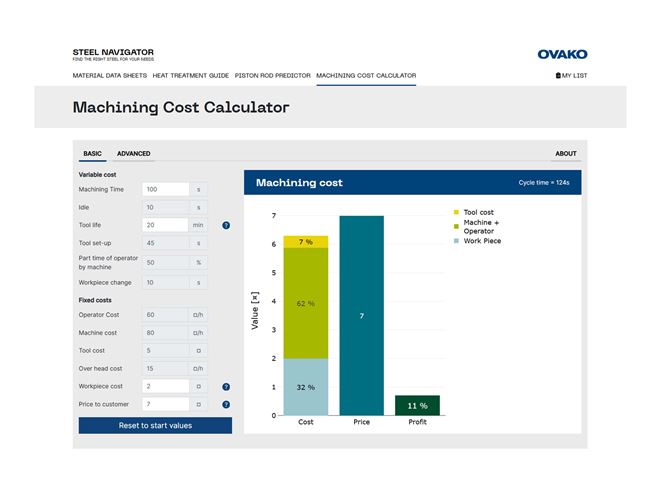Click the yellow Tool cost legend swatch
660x495 pixels.
[x=457, y=212]
